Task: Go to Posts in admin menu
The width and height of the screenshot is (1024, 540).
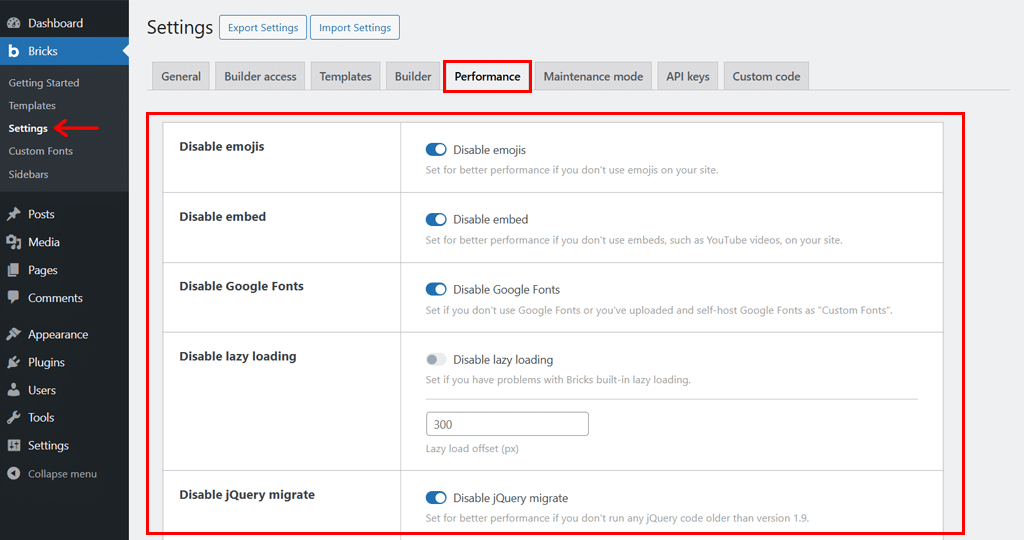Action: pos(64,214)
